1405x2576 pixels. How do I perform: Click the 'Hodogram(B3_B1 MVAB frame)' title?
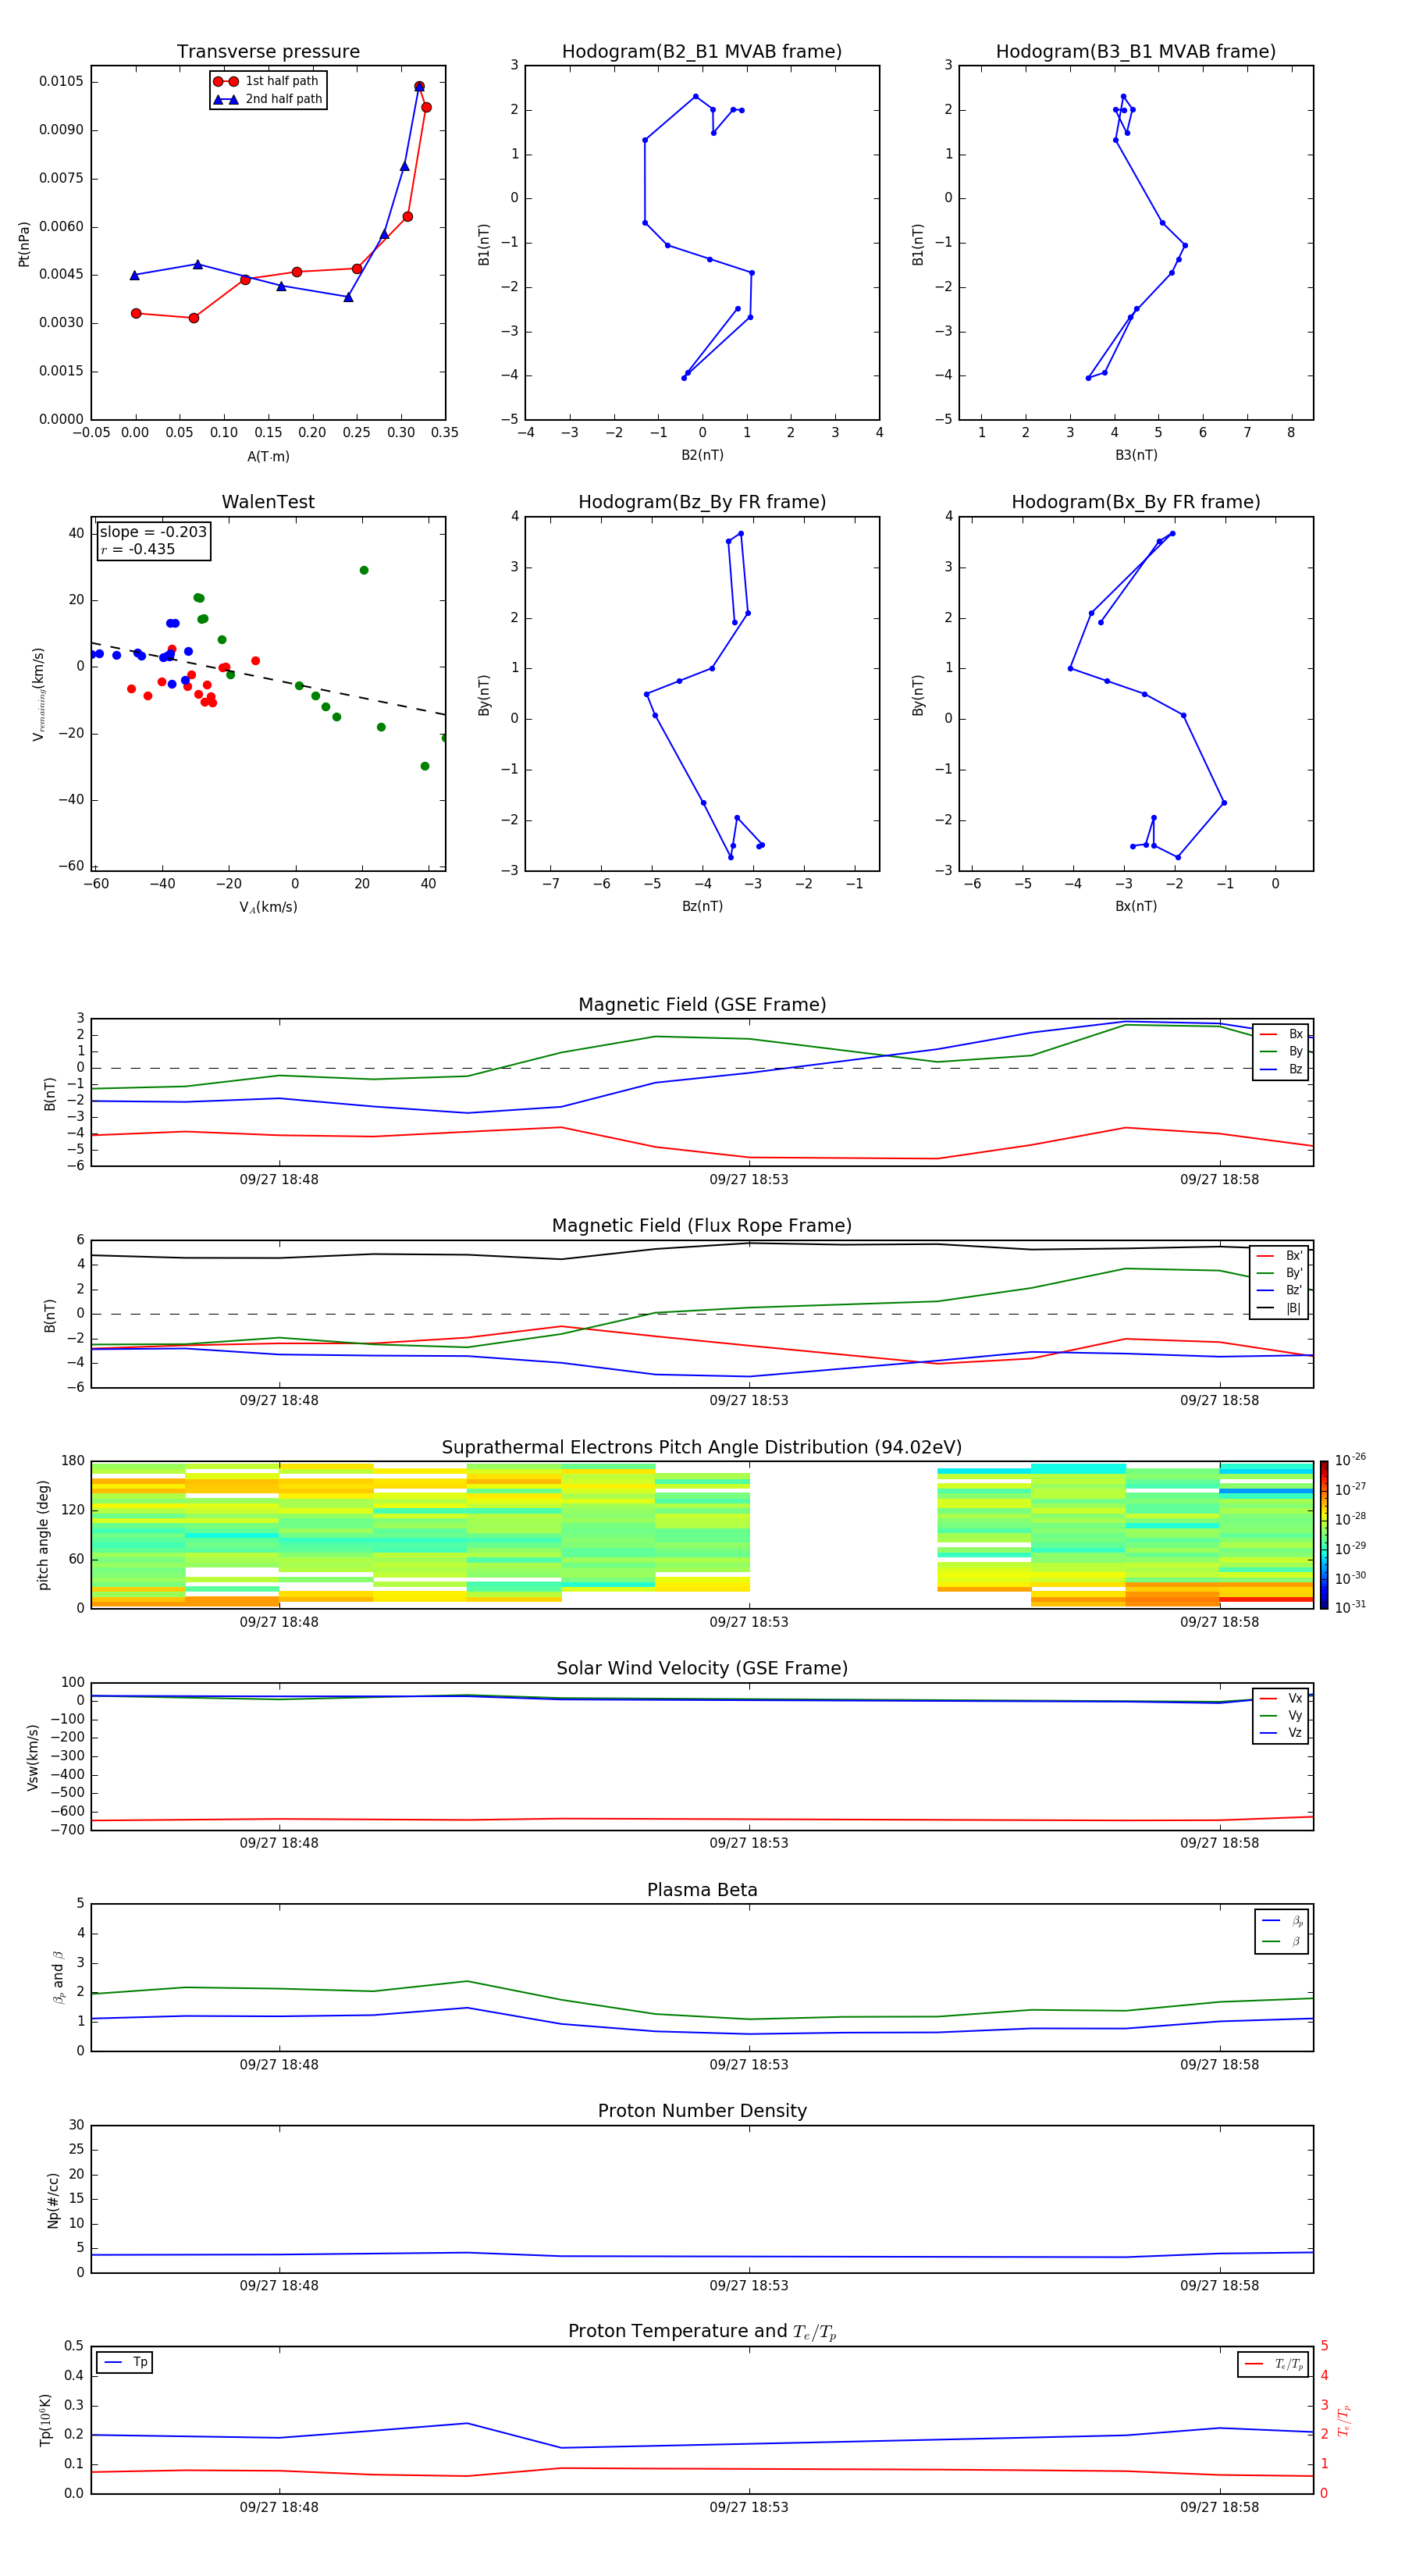coord(1136,52)
